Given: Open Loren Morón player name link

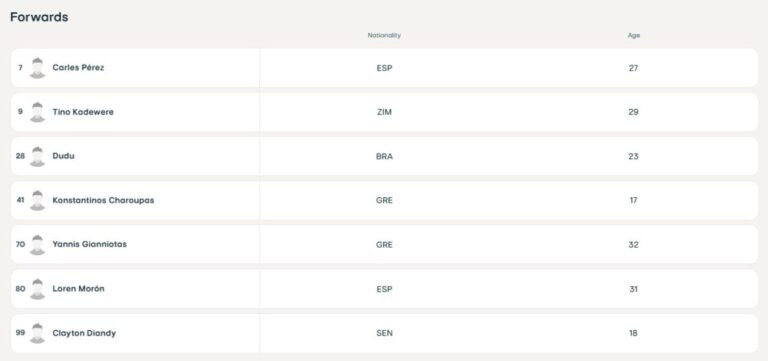Looking at the screenshot, I should 78,289.
